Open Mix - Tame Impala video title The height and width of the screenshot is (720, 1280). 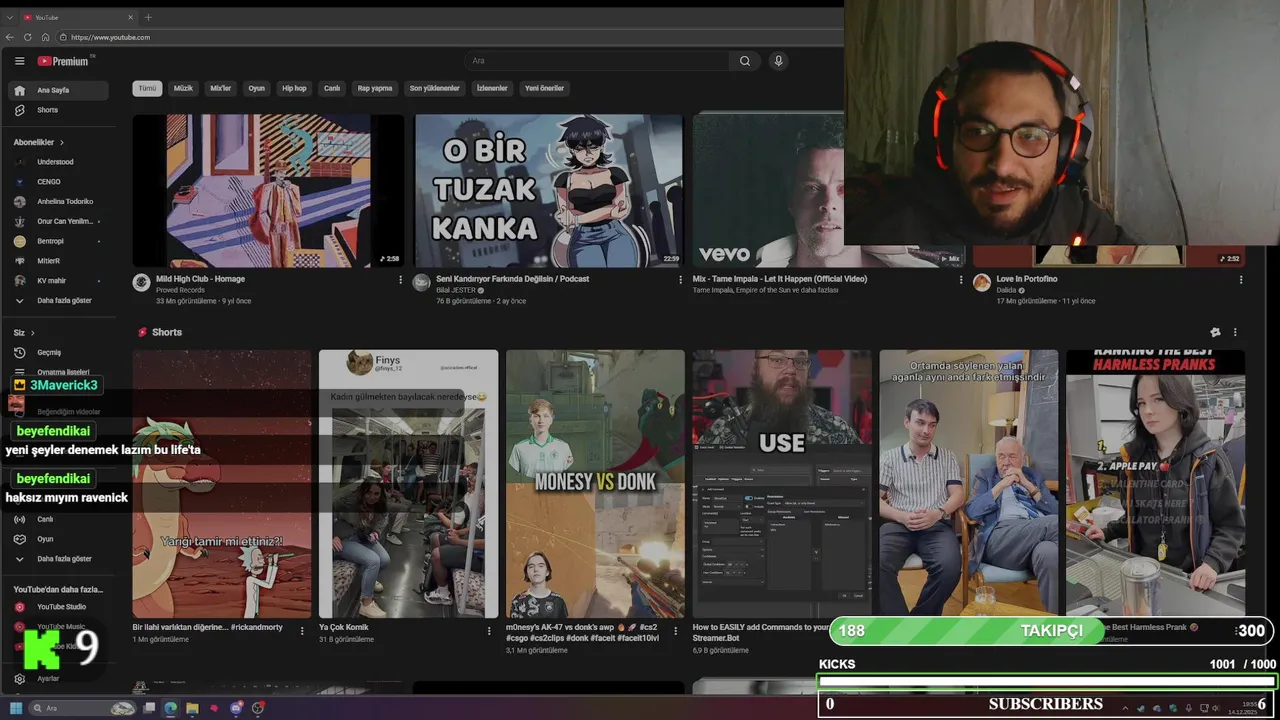[780, 279]
